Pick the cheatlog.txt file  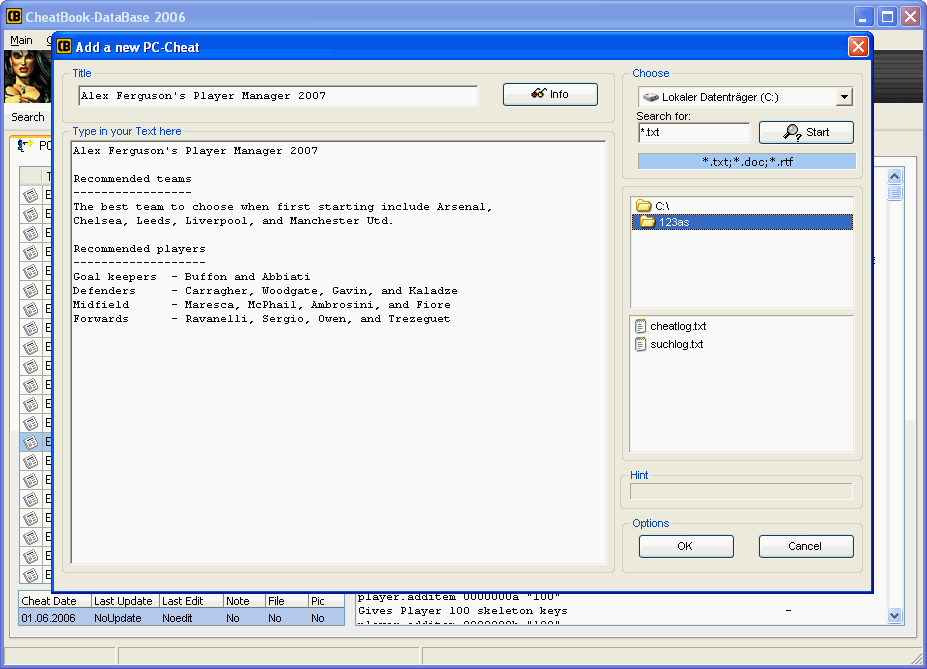678,326
